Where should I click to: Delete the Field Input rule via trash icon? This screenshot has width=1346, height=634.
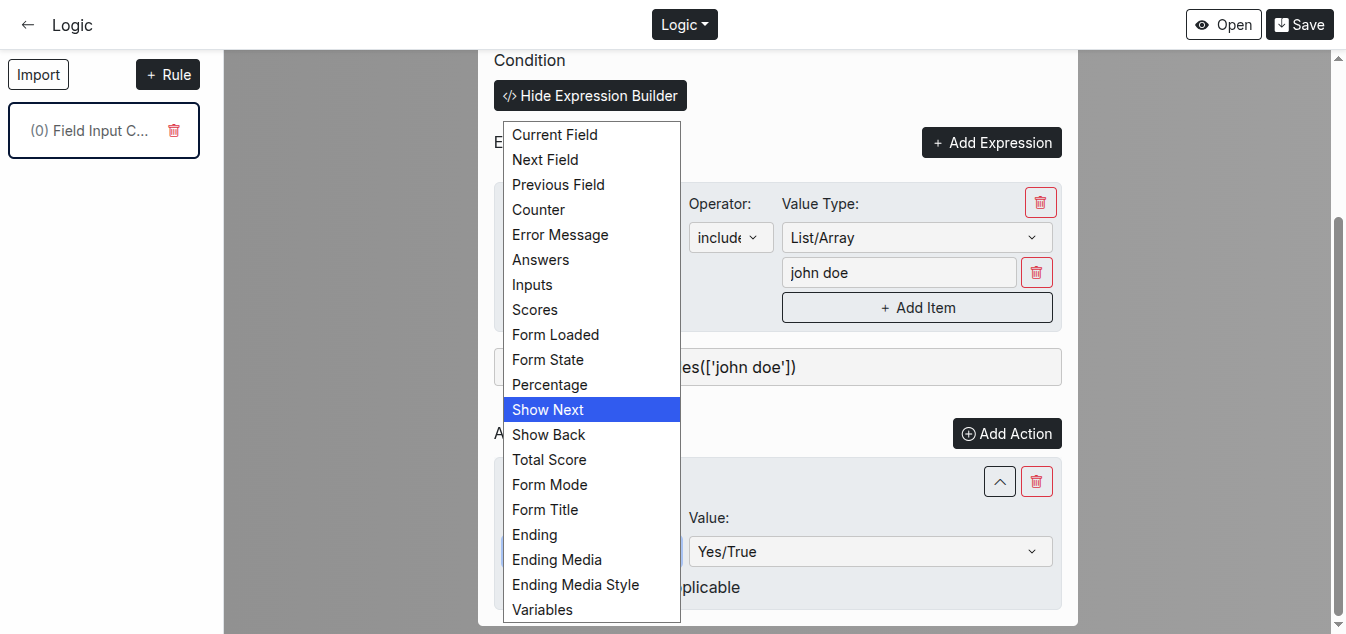click(174, 130)
